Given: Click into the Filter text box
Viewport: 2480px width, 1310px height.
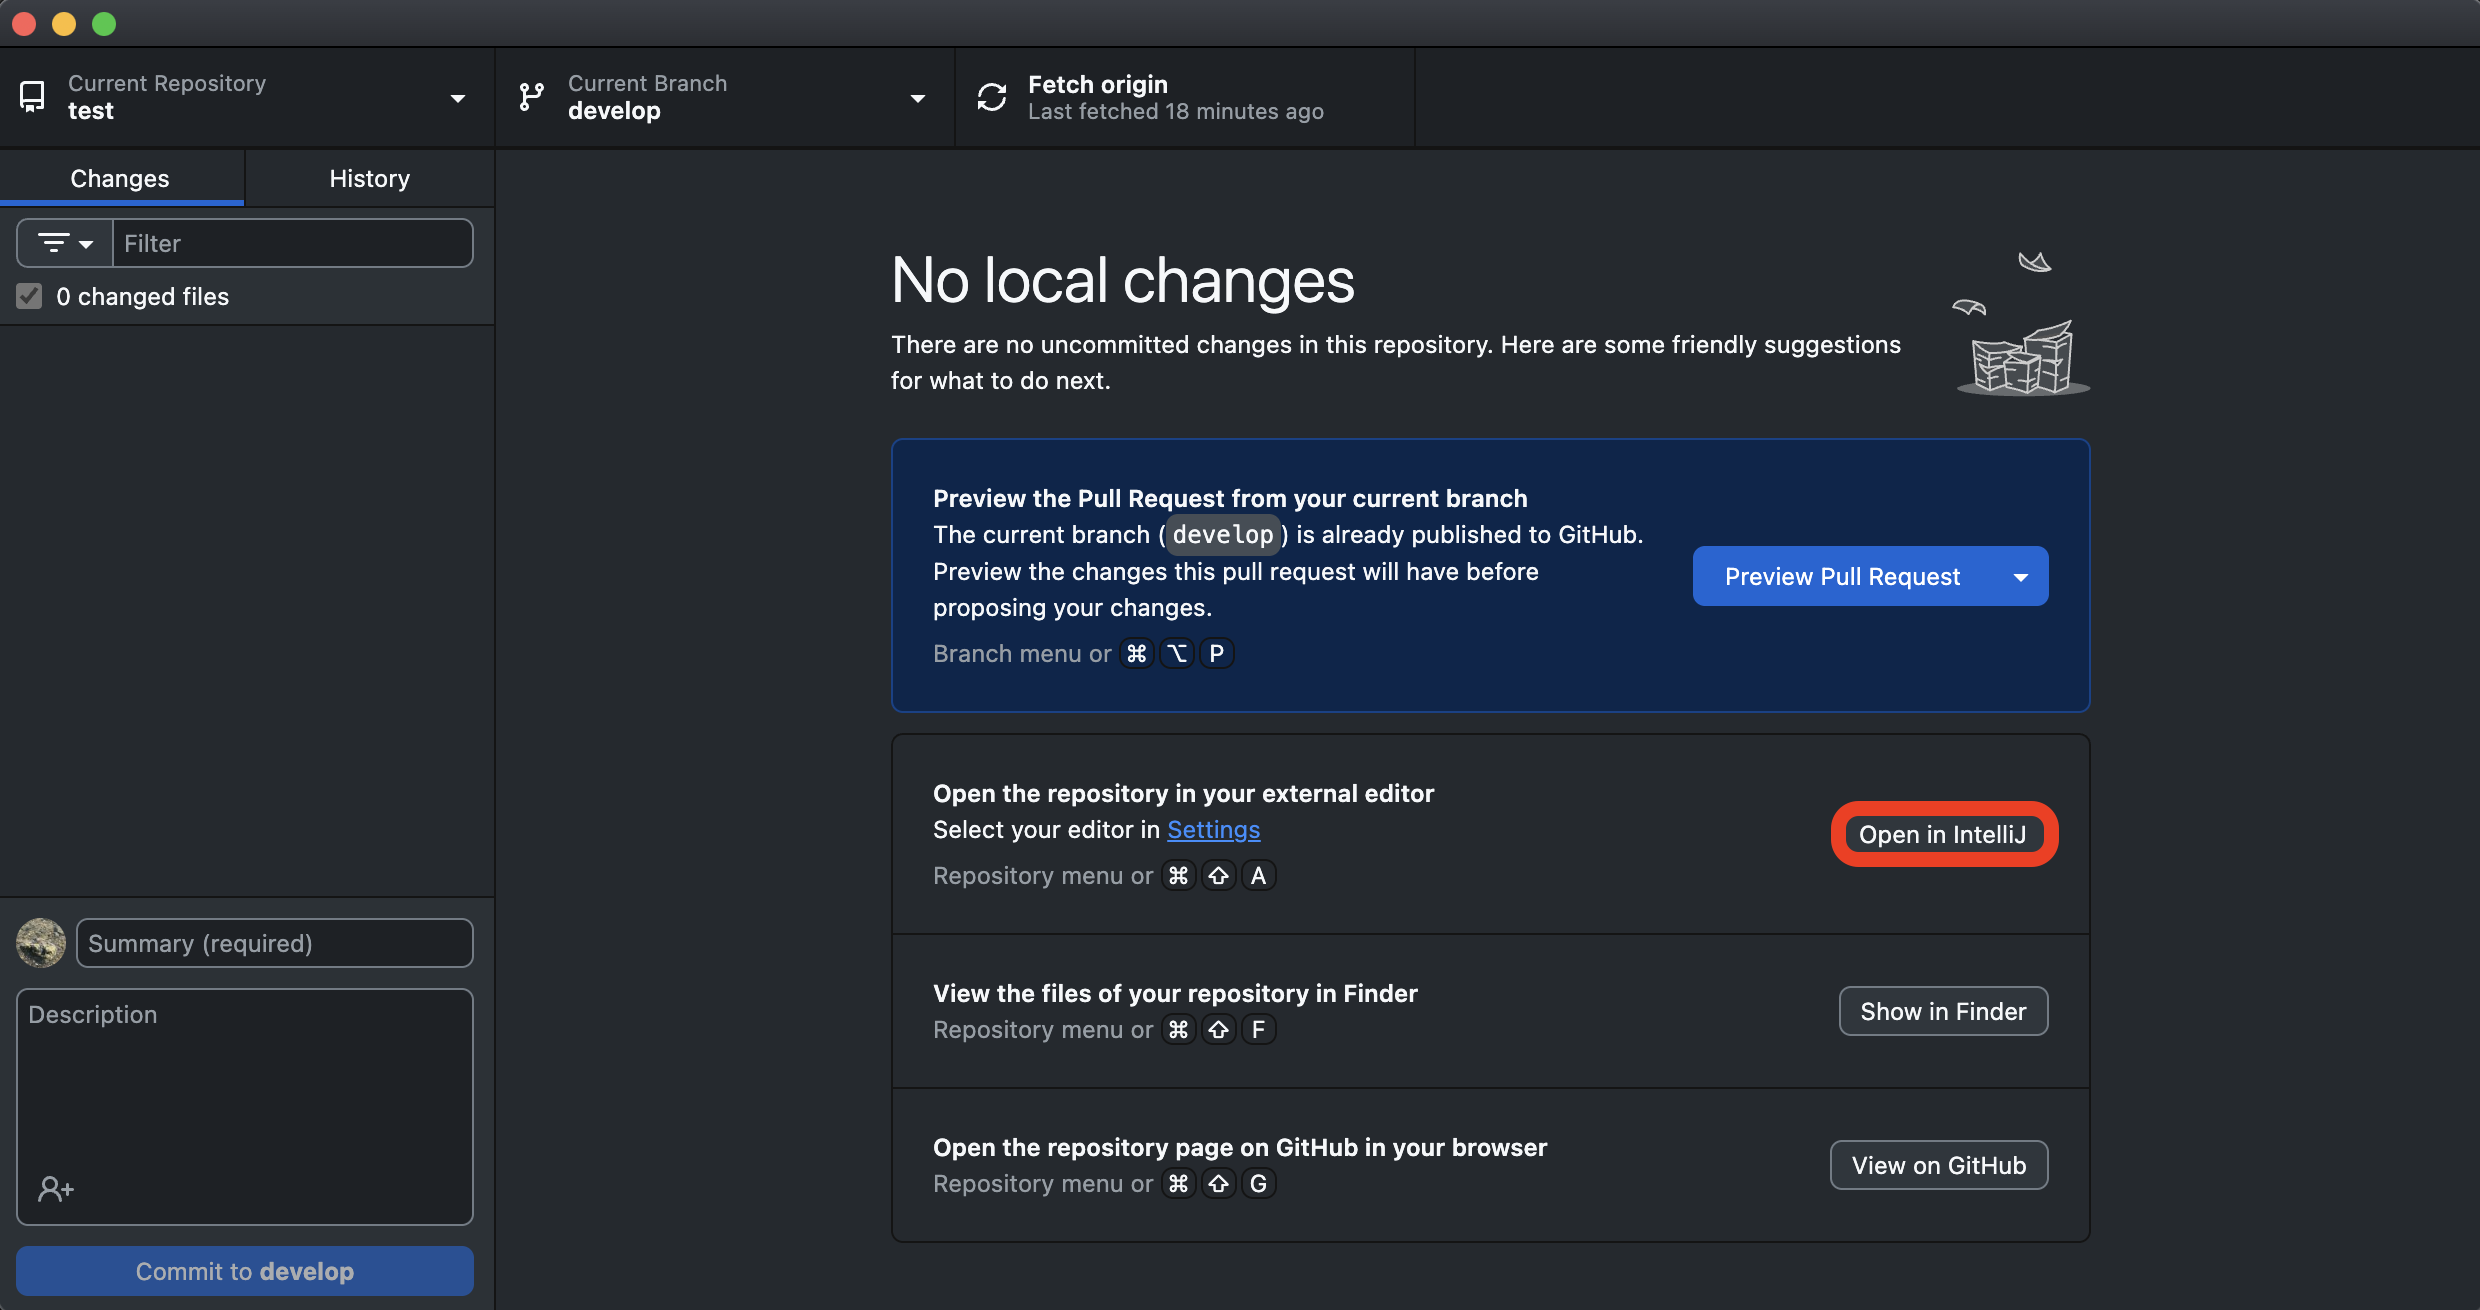Looking at the screenshot, I should click(292, 243).
